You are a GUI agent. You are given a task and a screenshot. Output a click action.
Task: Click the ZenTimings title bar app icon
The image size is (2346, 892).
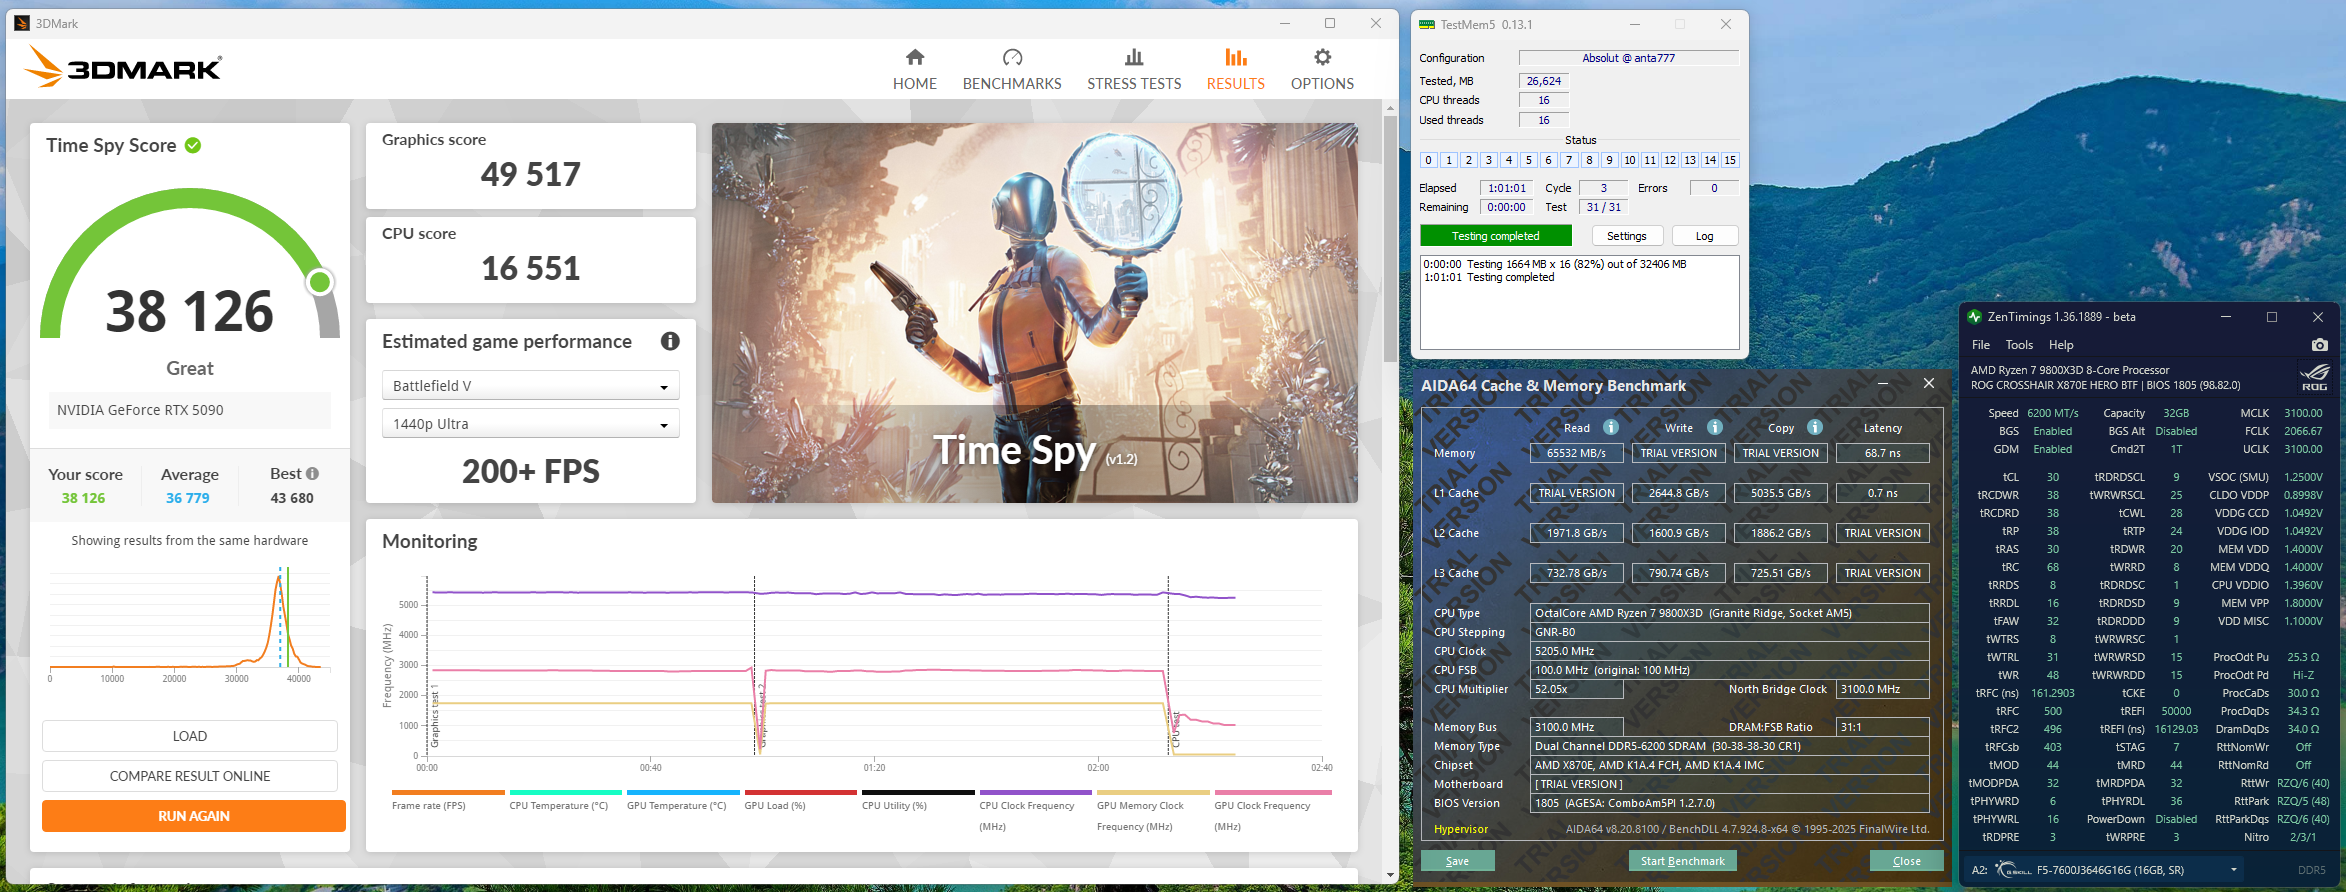click(1974, 317)
